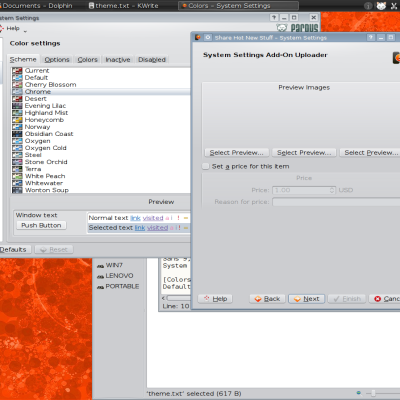400x400 pixels.
Task: Click the Back button in uploader
Action: [x=267, y=299]
